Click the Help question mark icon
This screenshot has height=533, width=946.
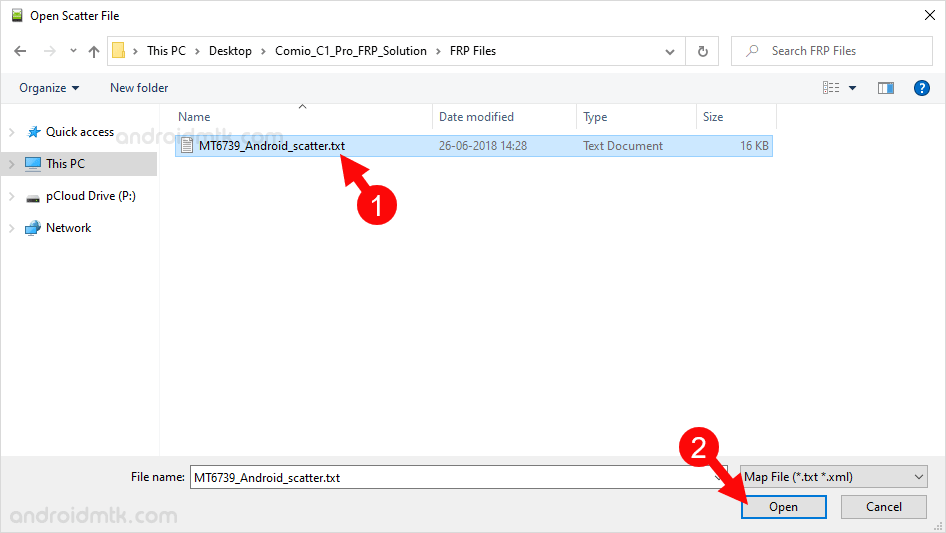(x=922, y=88)
